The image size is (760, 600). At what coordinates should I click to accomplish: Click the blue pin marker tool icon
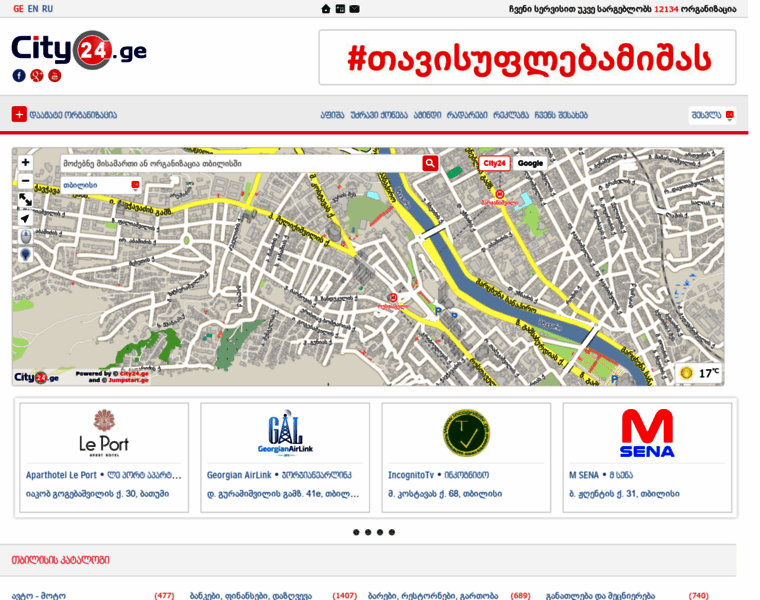(x=26, y=254)
